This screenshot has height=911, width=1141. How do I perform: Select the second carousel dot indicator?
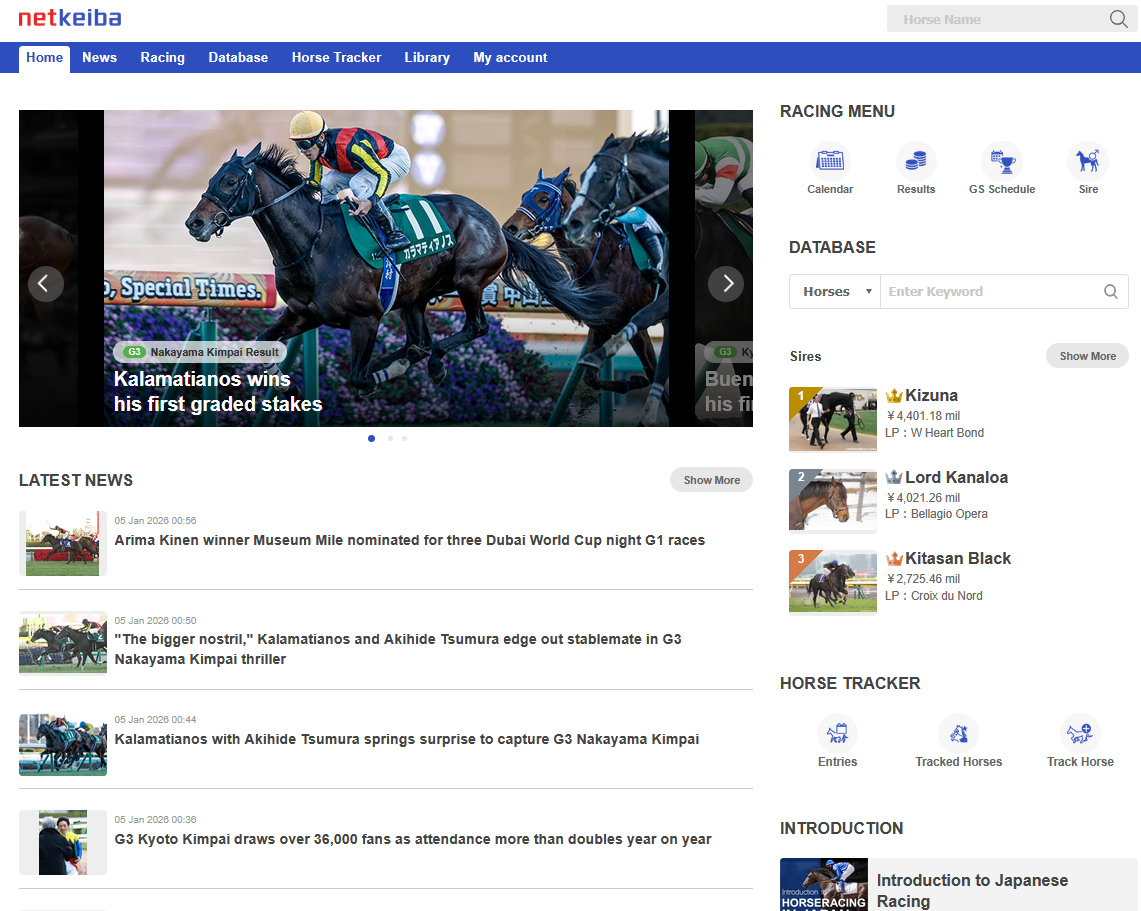click(391, 439)
